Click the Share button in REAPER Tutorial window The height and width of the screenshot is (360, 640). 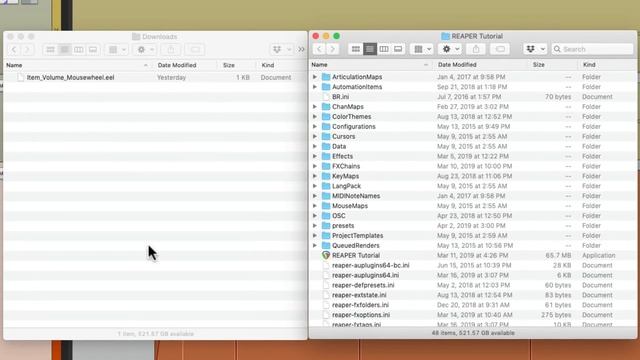click(x=476, y=49)
